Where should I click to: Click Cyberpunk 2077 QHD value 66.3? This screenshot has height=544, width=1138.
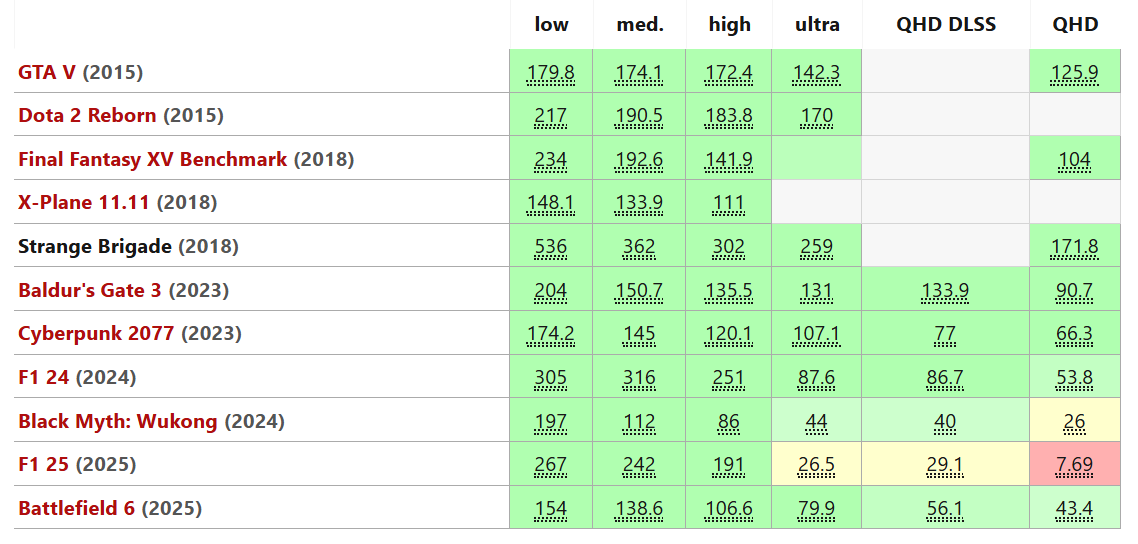coord(1076,334)
